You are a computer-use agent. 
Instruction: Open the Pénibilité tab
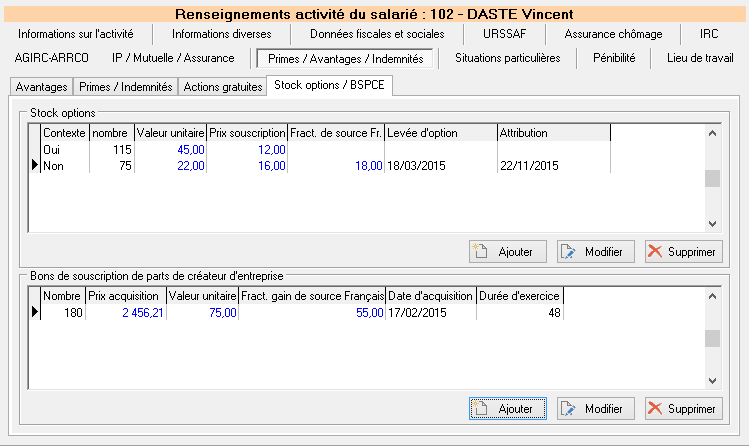(613, 58)
